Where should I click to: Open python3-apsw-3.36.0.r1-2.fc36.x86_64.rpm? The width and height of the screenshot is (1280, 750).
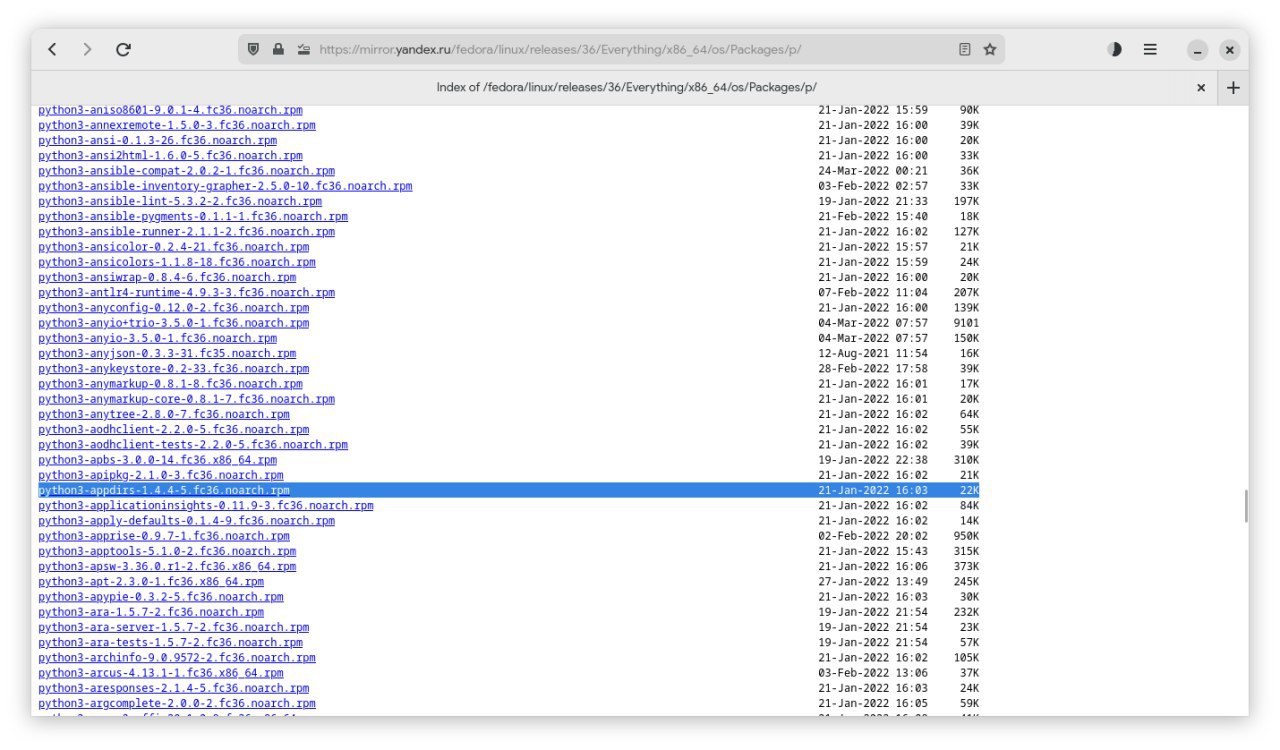pyautogui.click(x=167, y=566)
